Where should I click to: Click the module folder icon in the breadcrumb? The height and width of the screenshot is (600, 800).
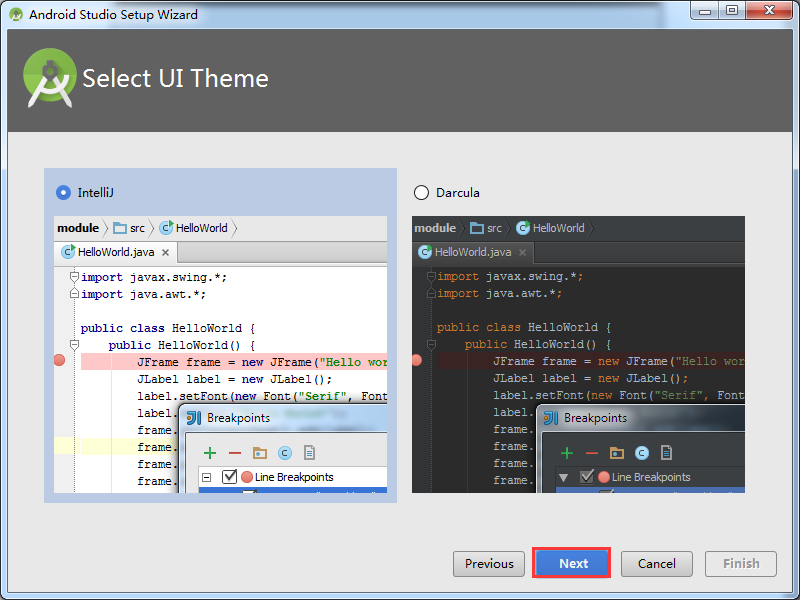point(118,227)
